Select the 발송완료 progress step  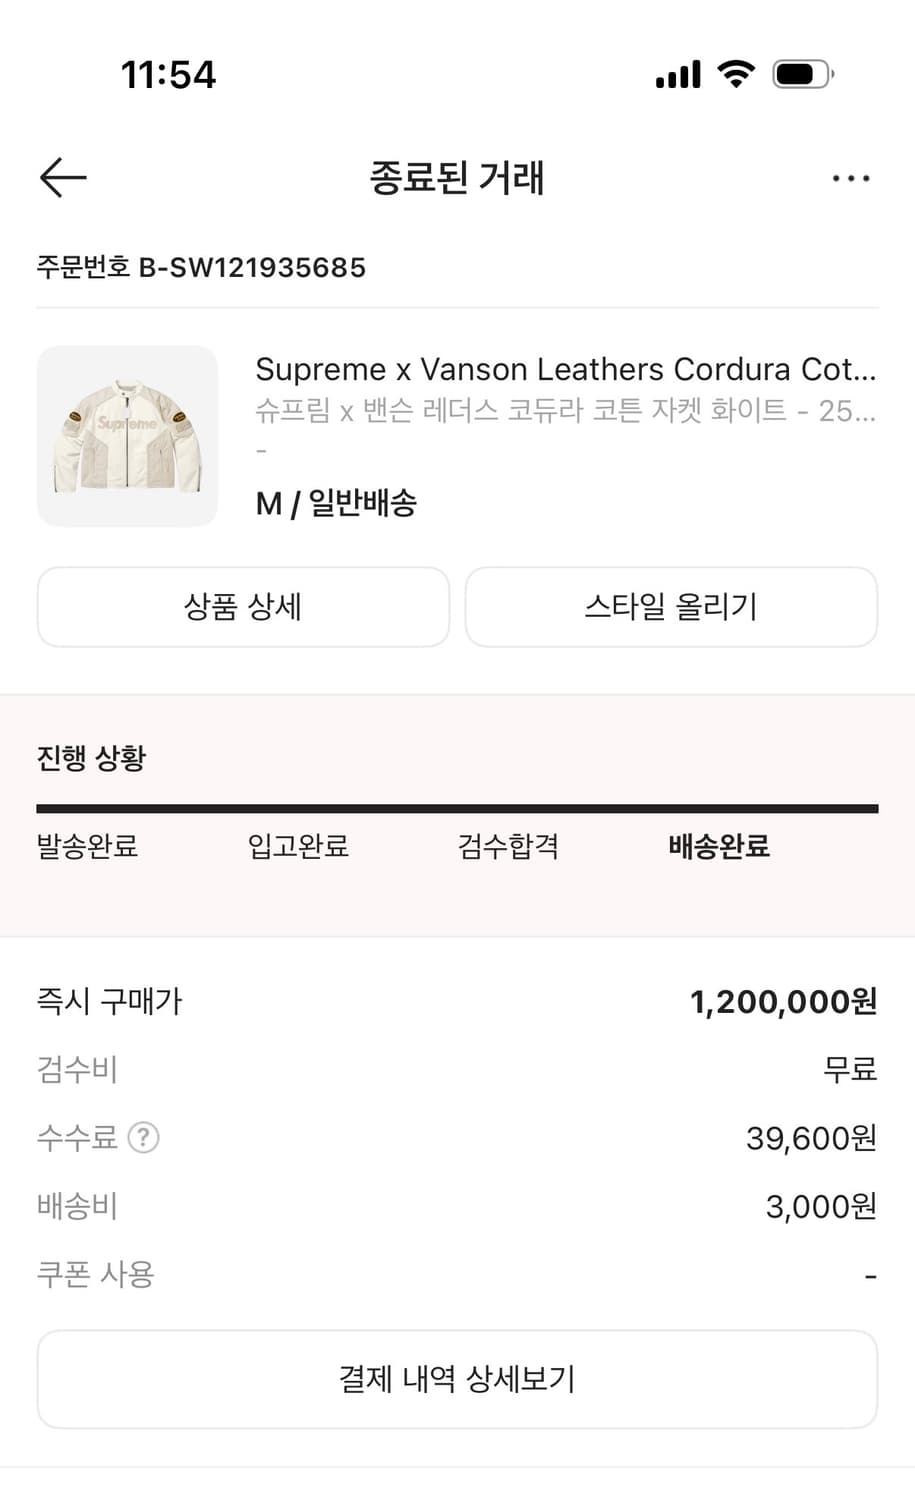[x=87, y=847]
